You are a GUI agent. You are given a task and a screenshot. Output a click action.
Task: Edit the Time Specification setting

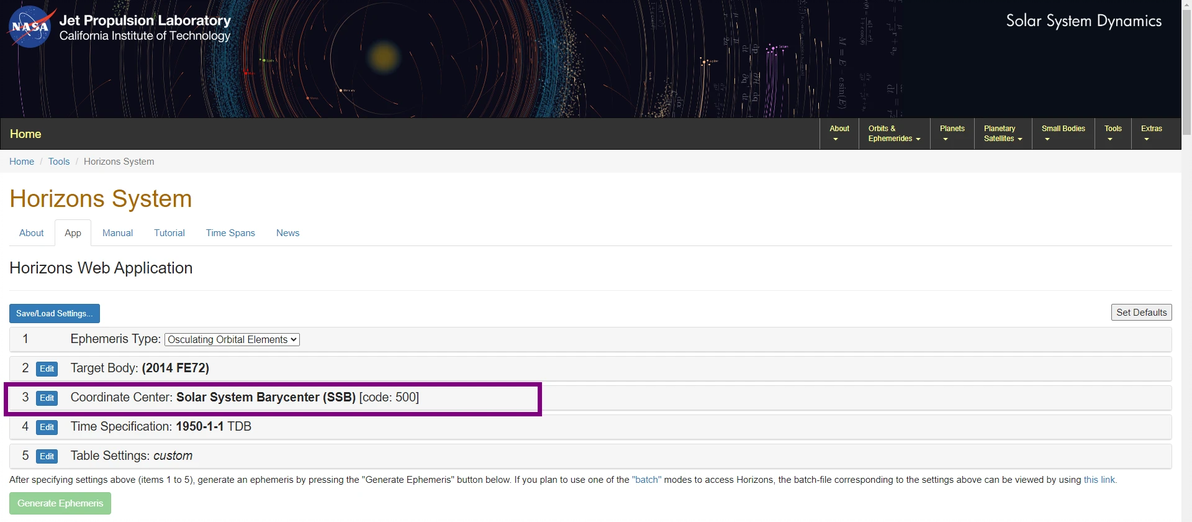[x=47, y=427]
